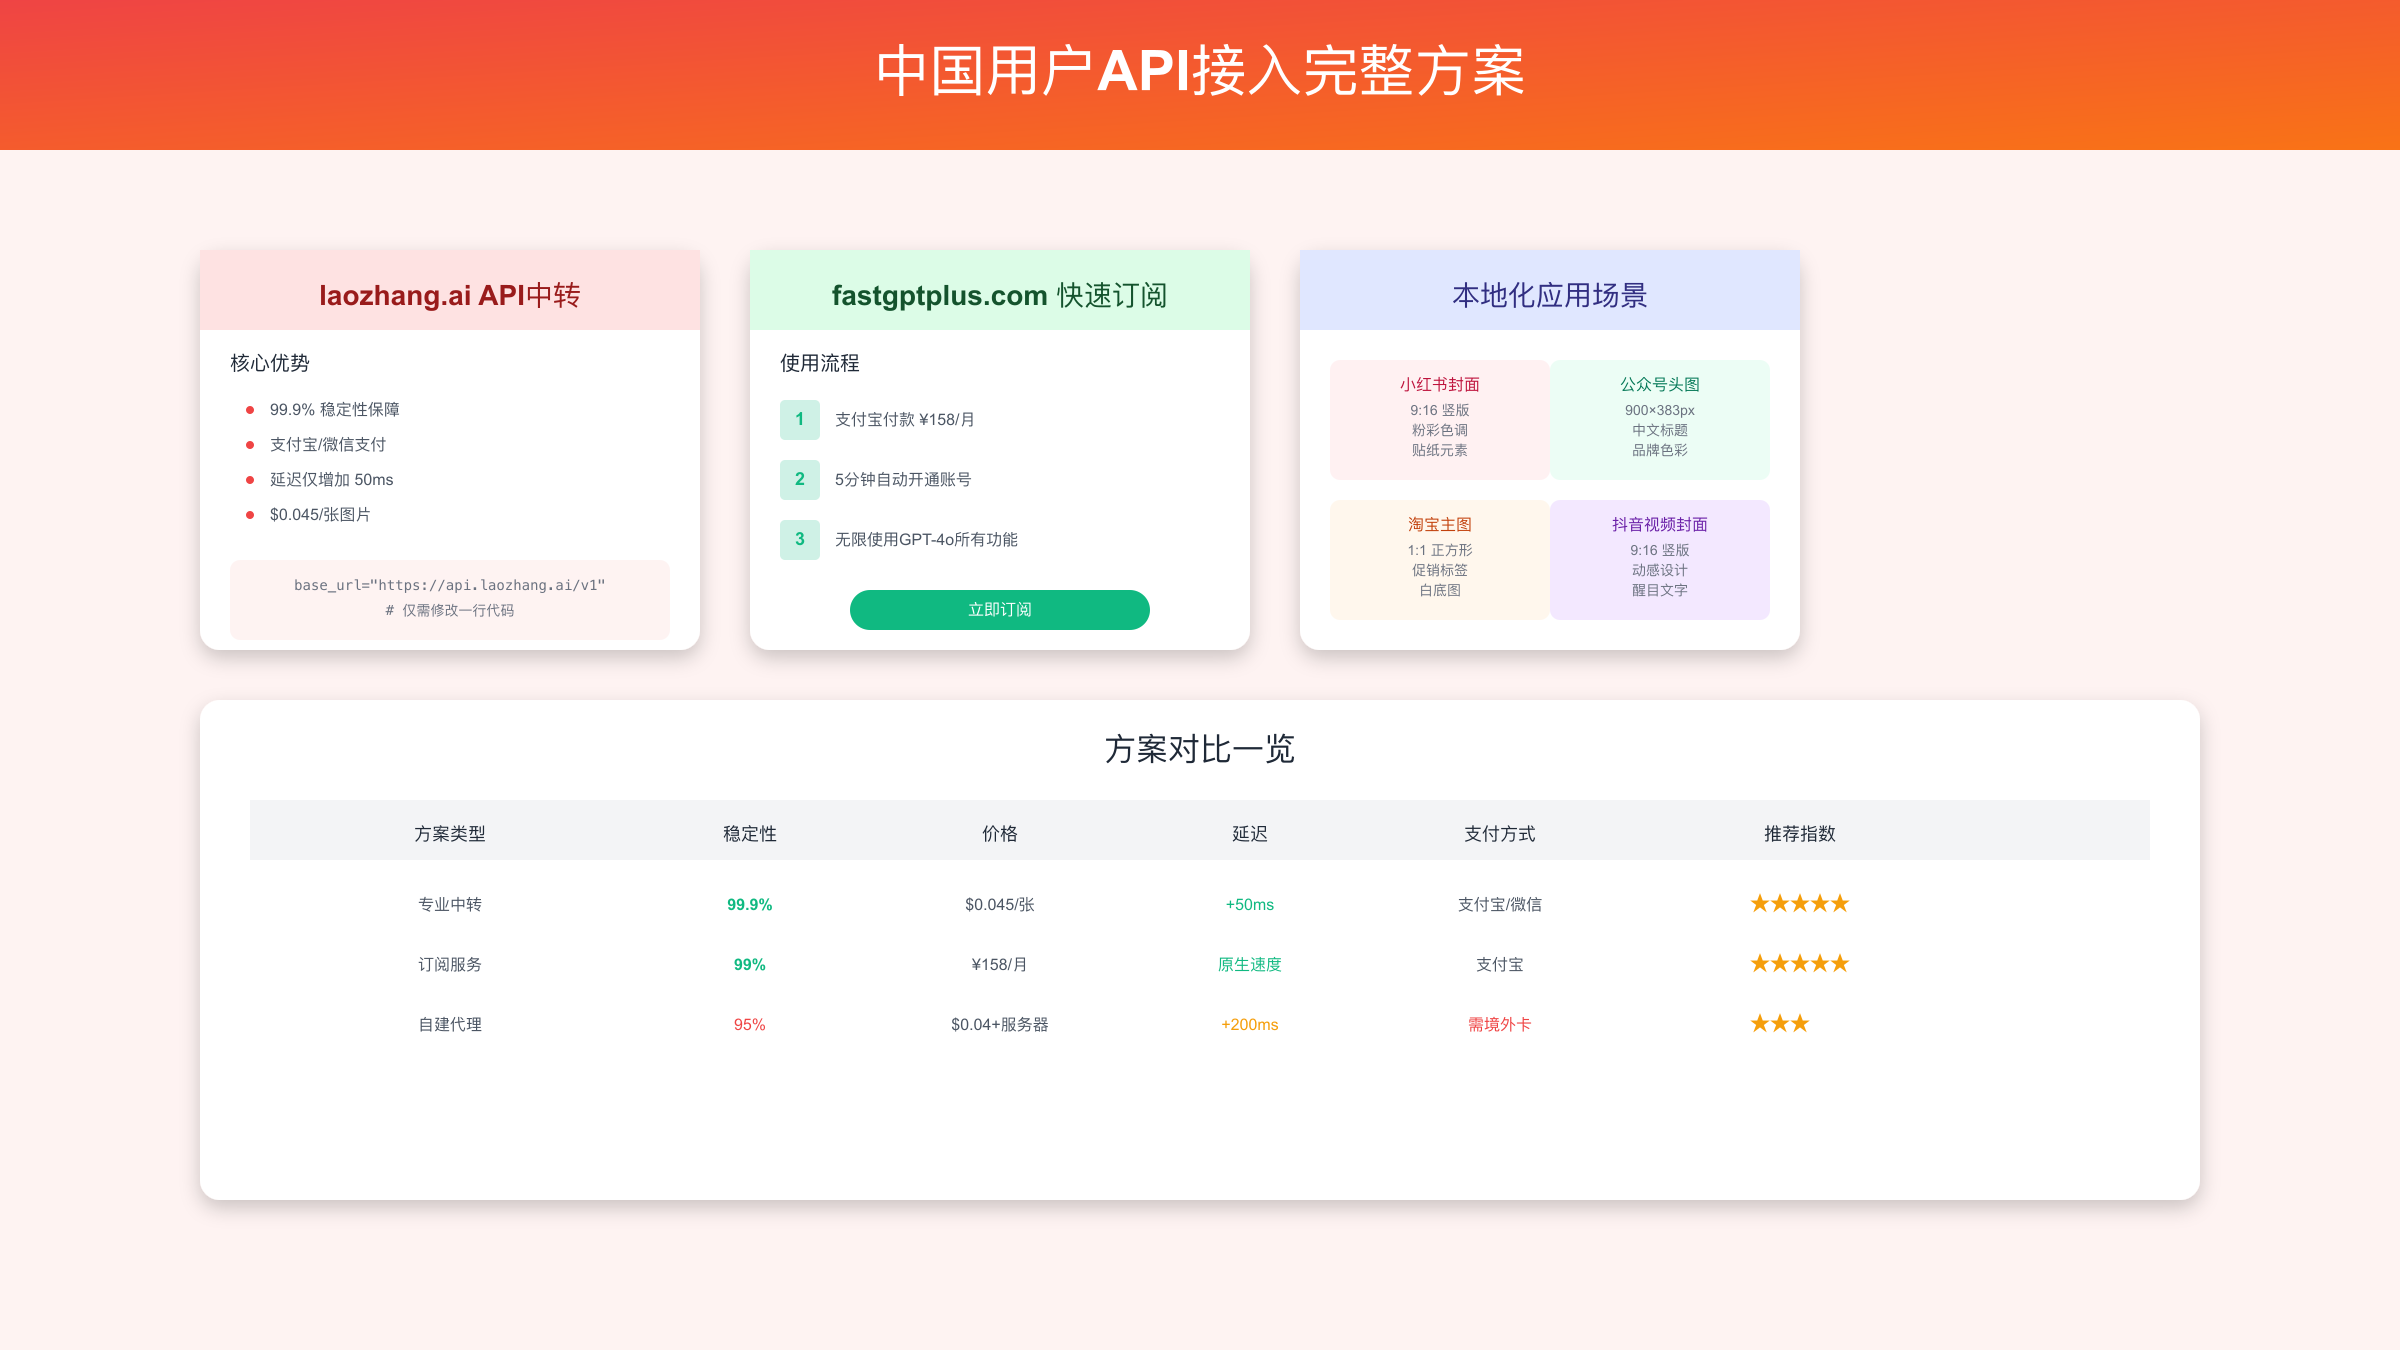This screenshot has width=2400, height=1350.
Task: Click five-star rating in 专业中转 row
Action: 1800,904
